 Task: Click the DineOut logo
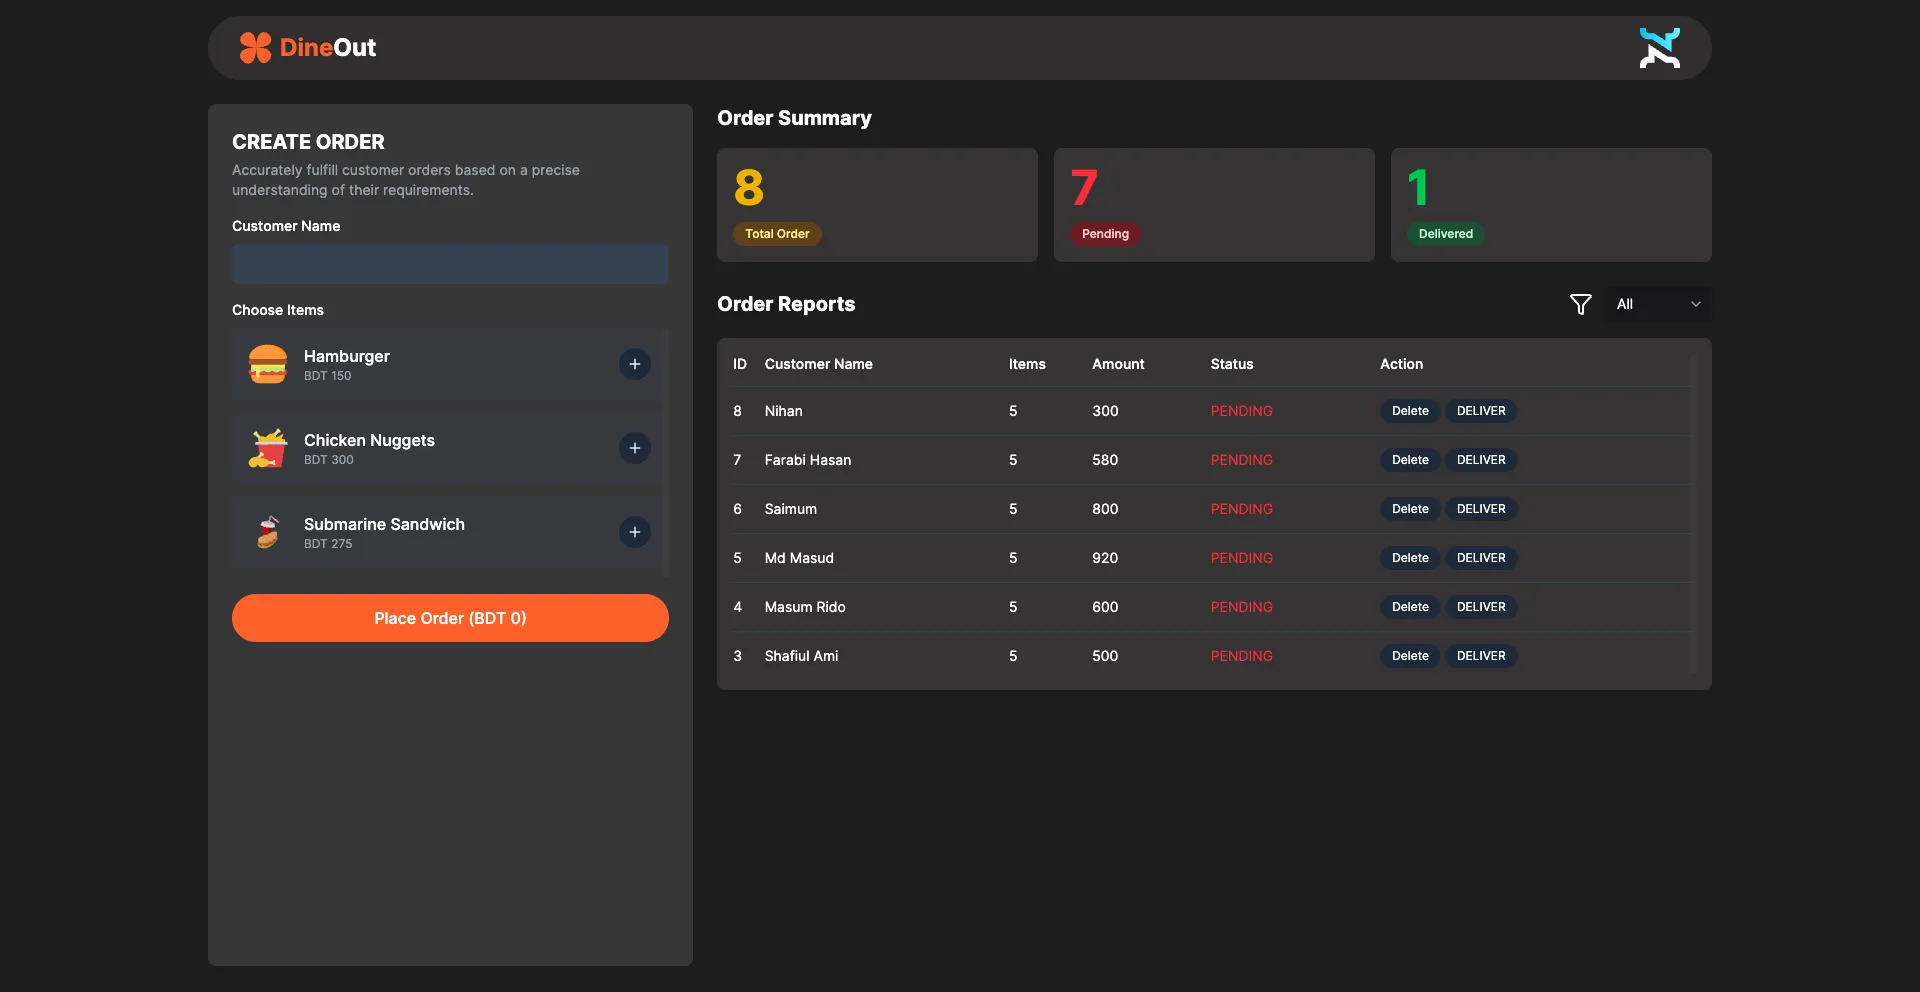tap(308, 48)
